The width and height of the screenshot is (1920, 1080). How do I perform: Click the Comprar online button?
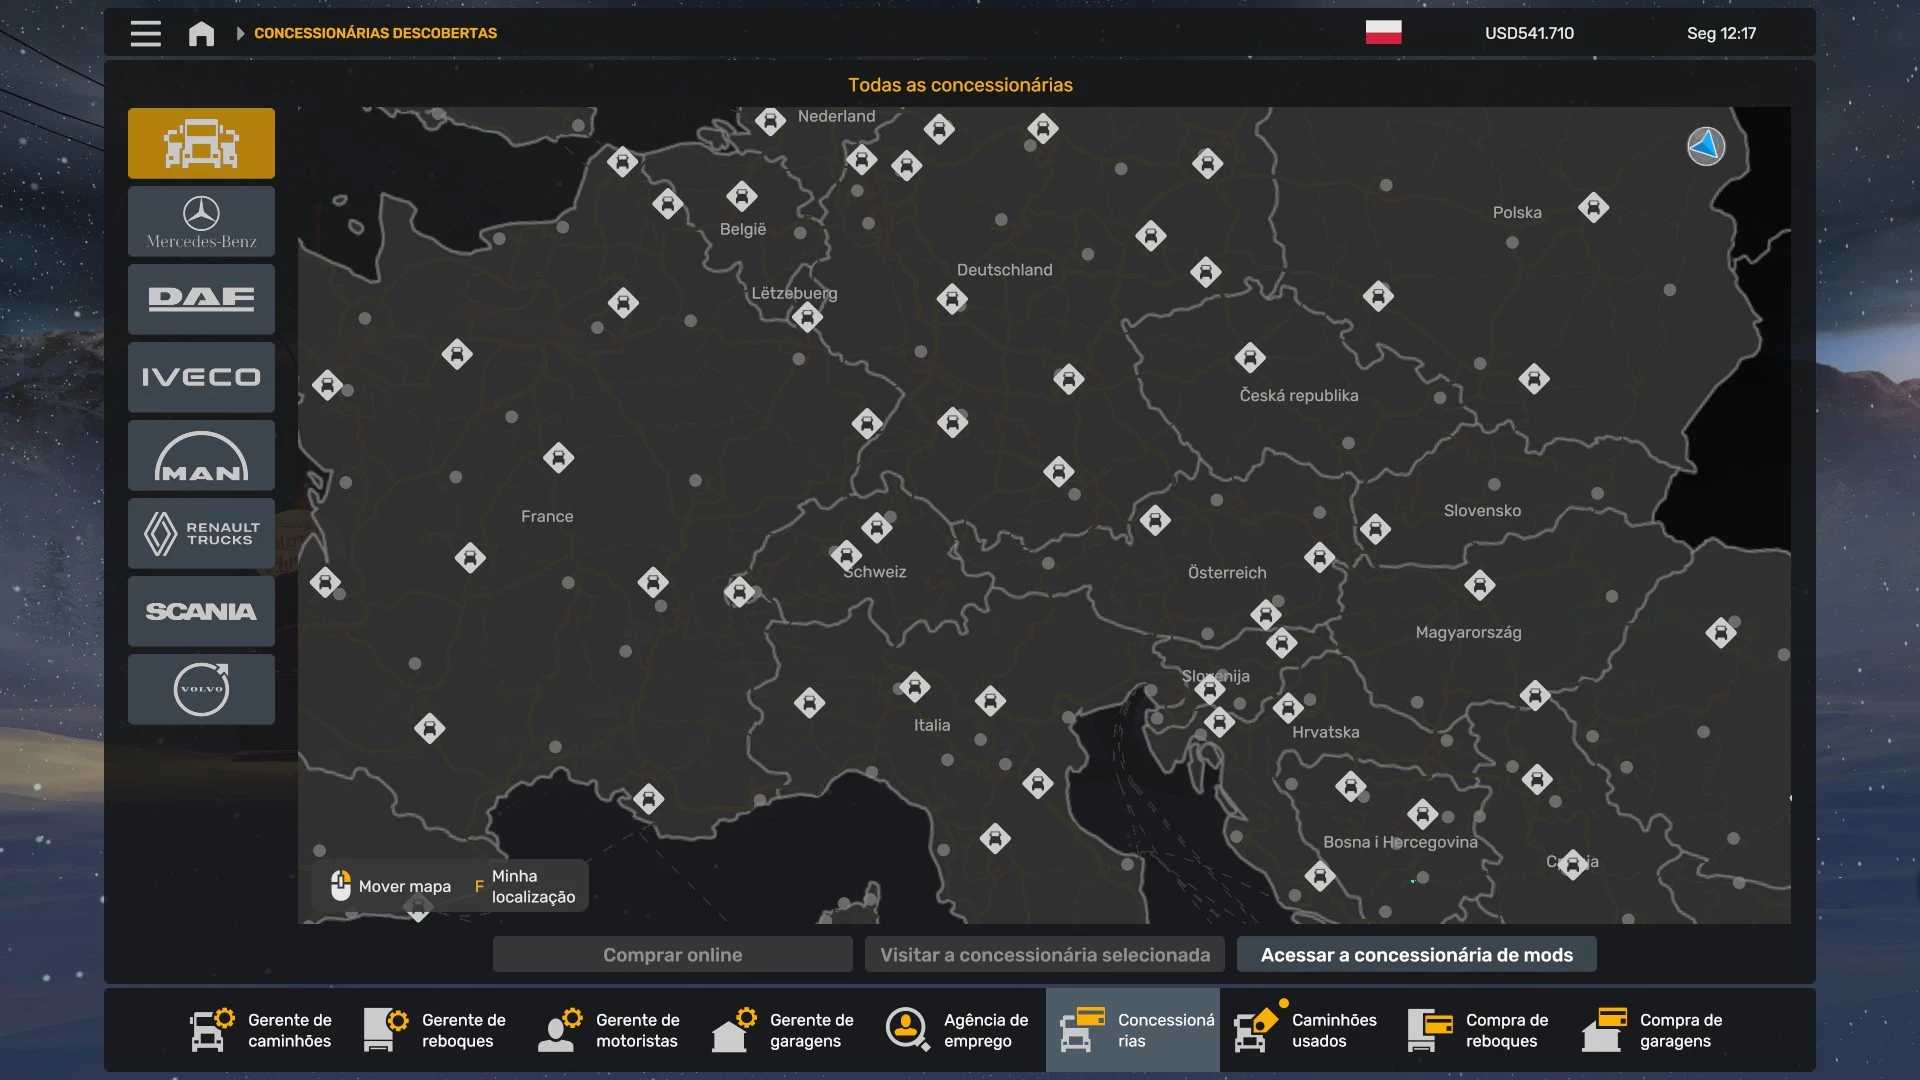[672, 955]
